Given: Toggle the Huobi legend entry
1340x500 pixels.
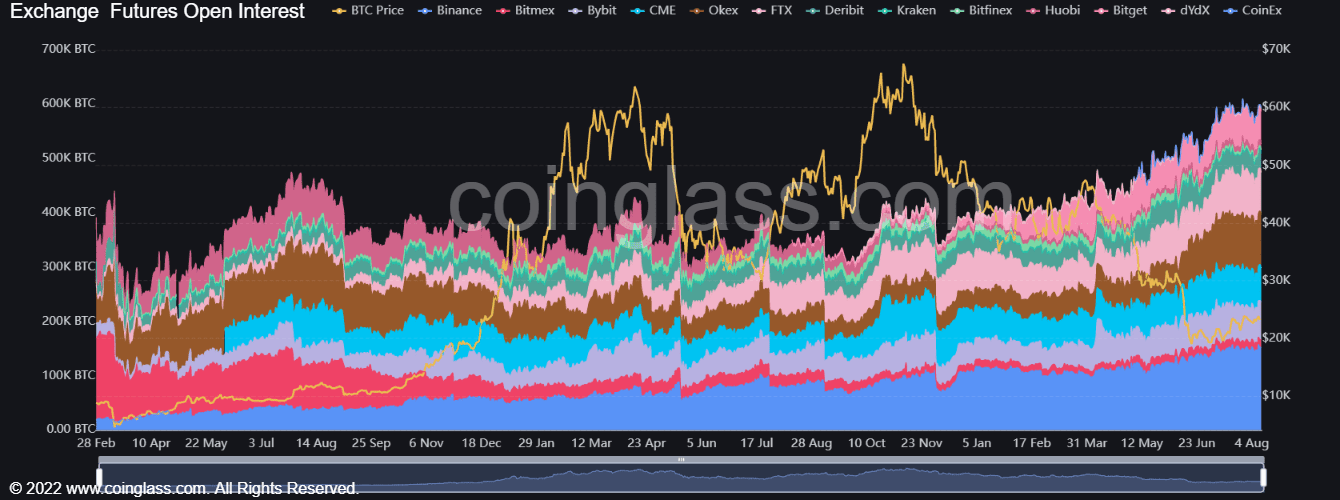Looking at the screenshot, I should [x=1052, y=11].
